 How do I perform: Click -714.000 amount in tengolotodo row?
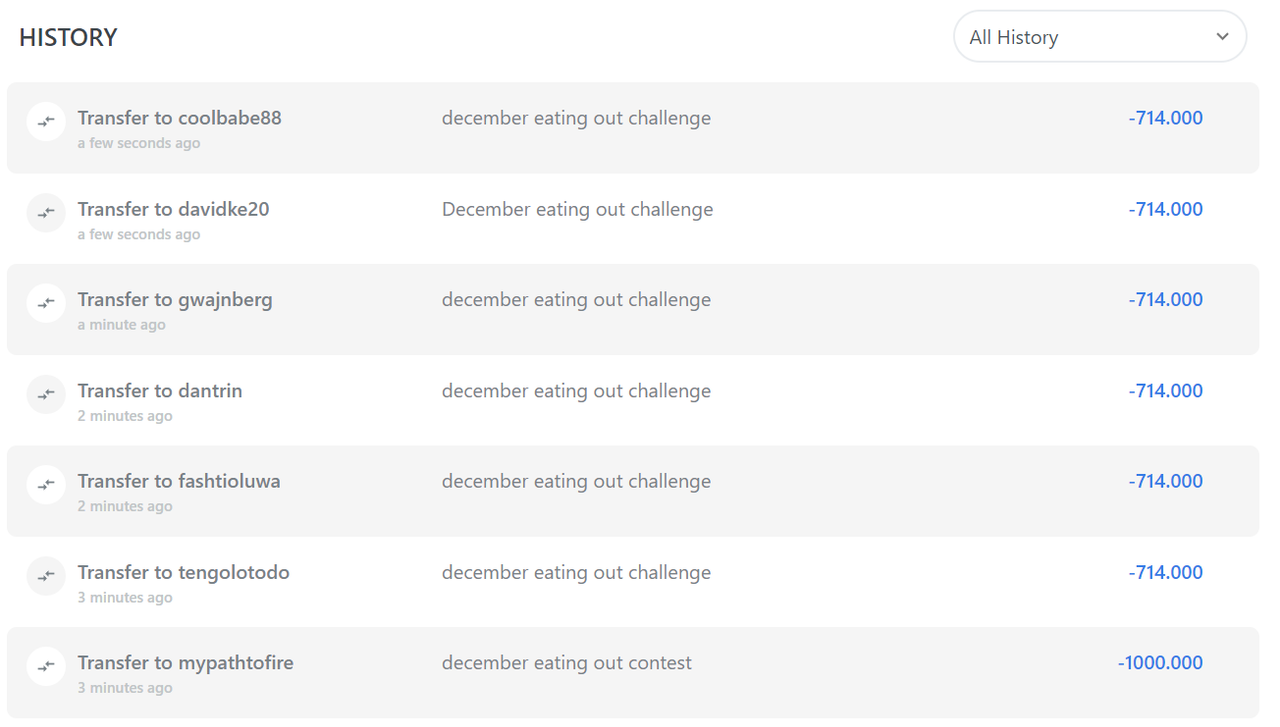(1166, 573)
